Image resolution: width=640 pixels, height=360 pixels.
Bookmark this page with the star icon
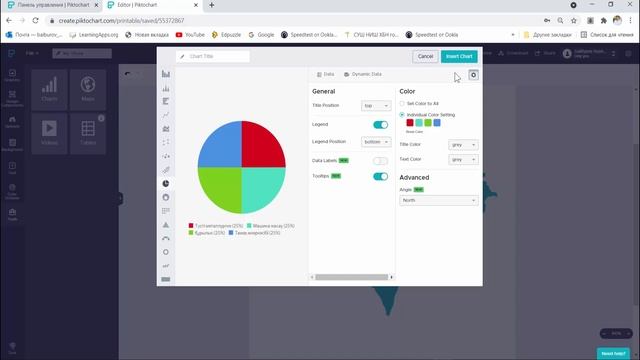tap(573, 20)
